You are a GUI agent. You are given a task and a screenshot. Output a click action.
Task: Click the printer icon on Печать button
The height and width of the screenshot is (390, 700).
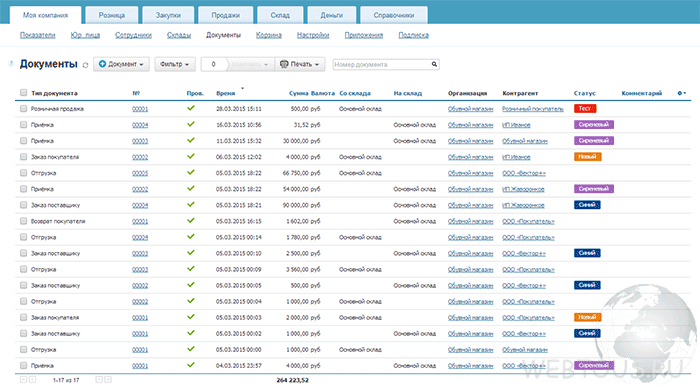(x=284, y=64)
